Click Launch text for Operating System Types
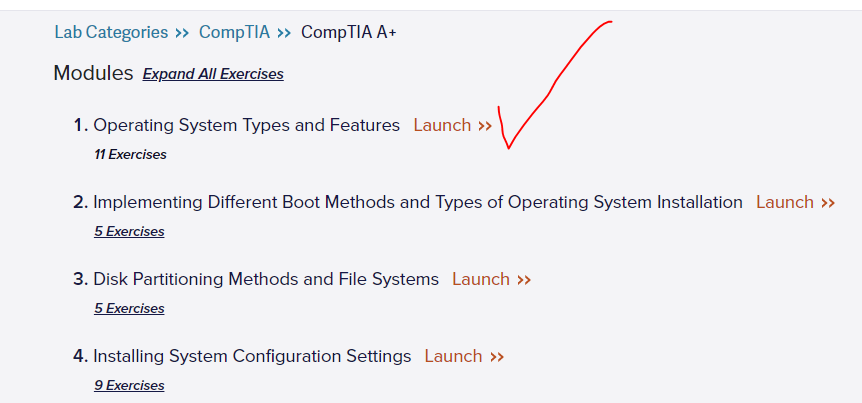The width and height of the screenshot is (862, 403). 442,125
